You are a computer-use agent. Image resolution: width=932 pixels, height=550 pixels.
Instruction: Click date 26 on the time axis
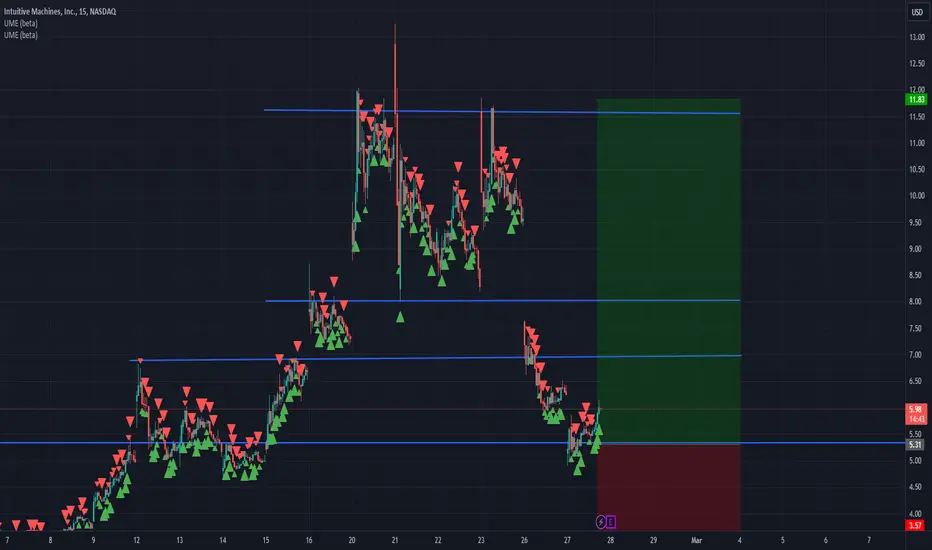coord(524,540)
